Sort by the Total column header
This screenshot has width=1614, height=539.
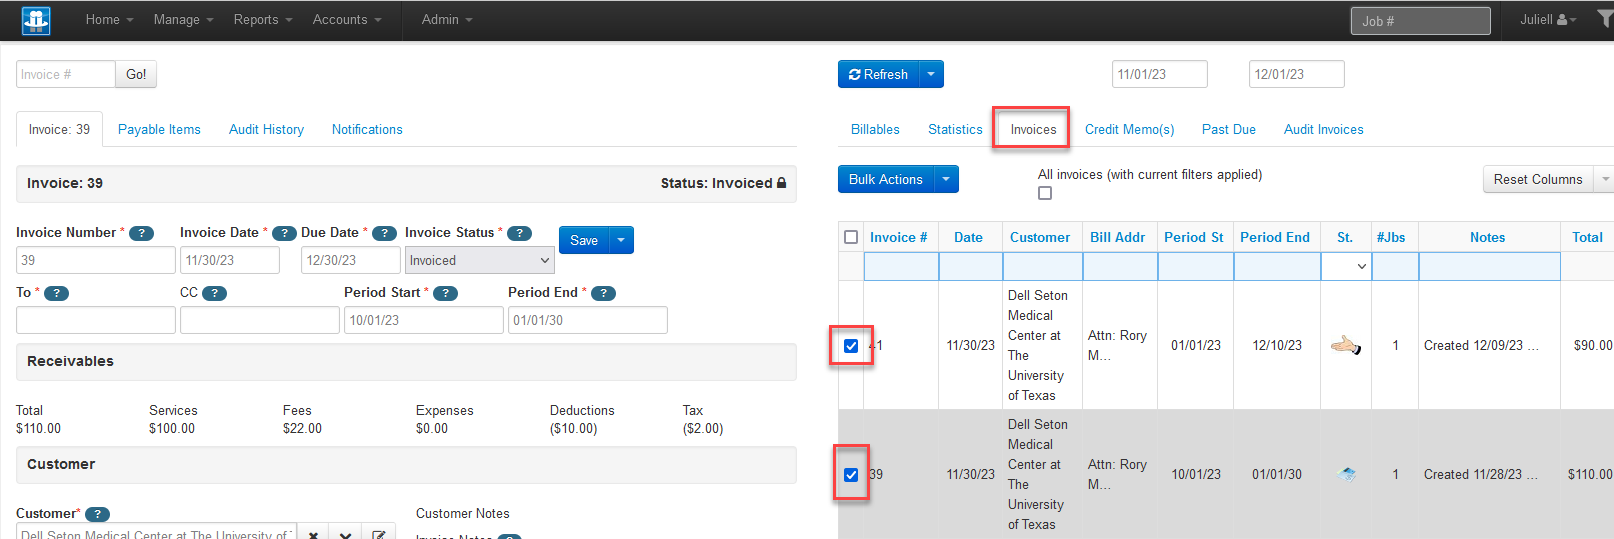(x=1587, y=237)
